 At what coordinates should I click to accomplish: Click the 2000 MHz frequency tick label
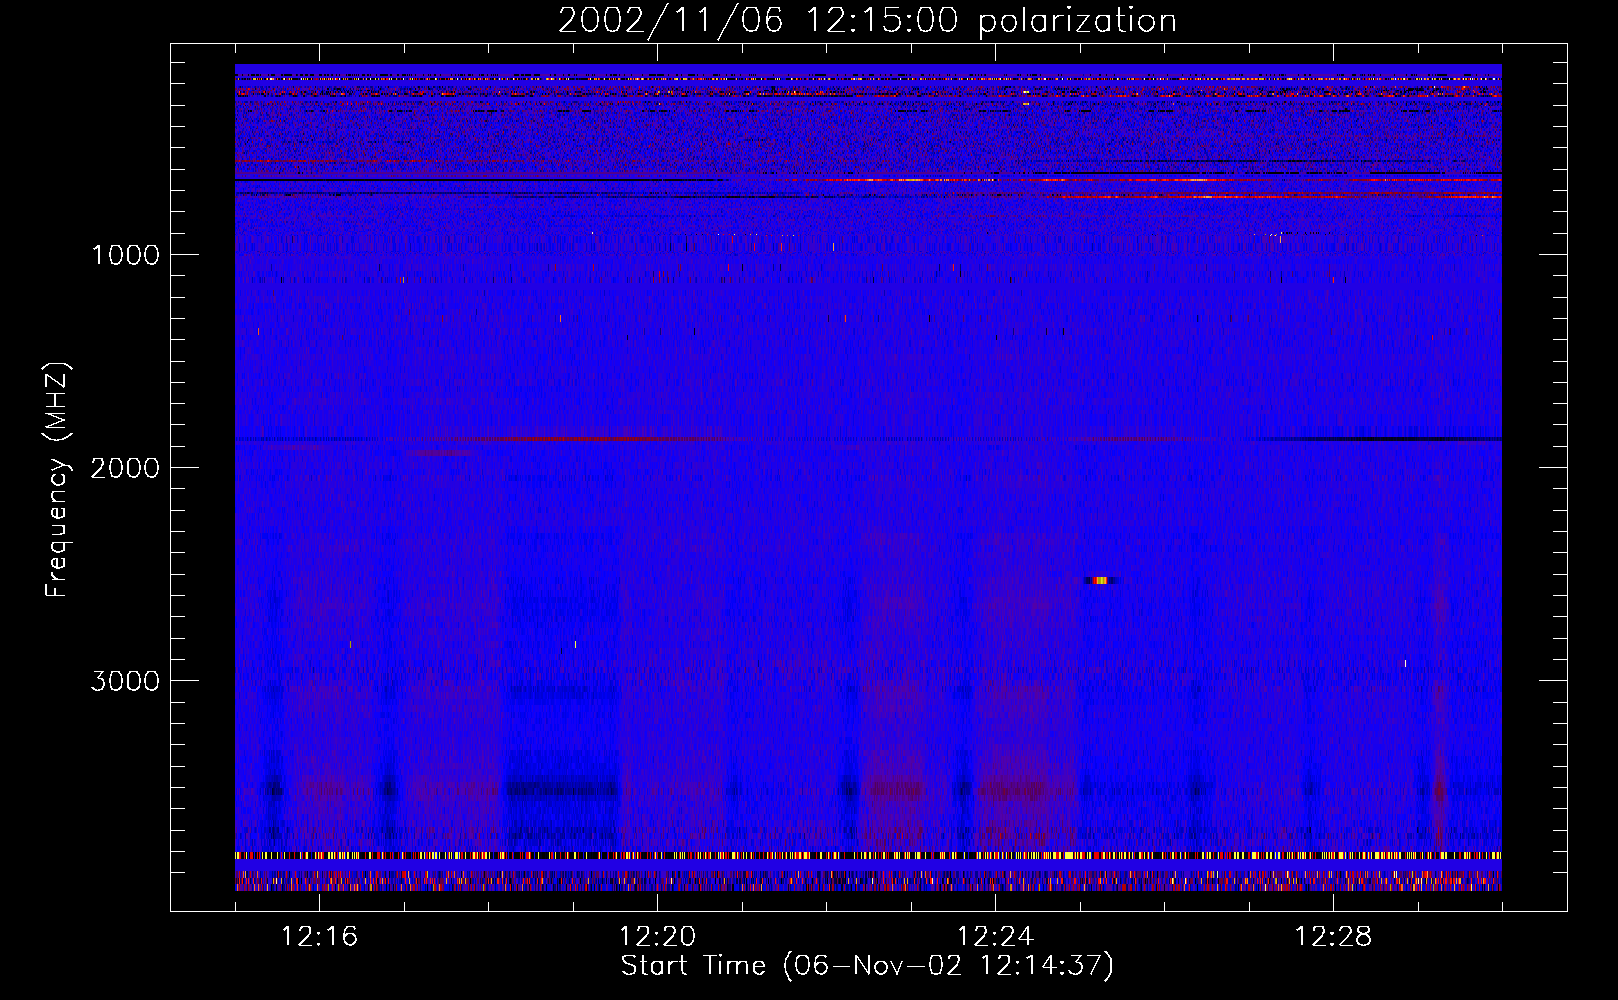[125, 468]
